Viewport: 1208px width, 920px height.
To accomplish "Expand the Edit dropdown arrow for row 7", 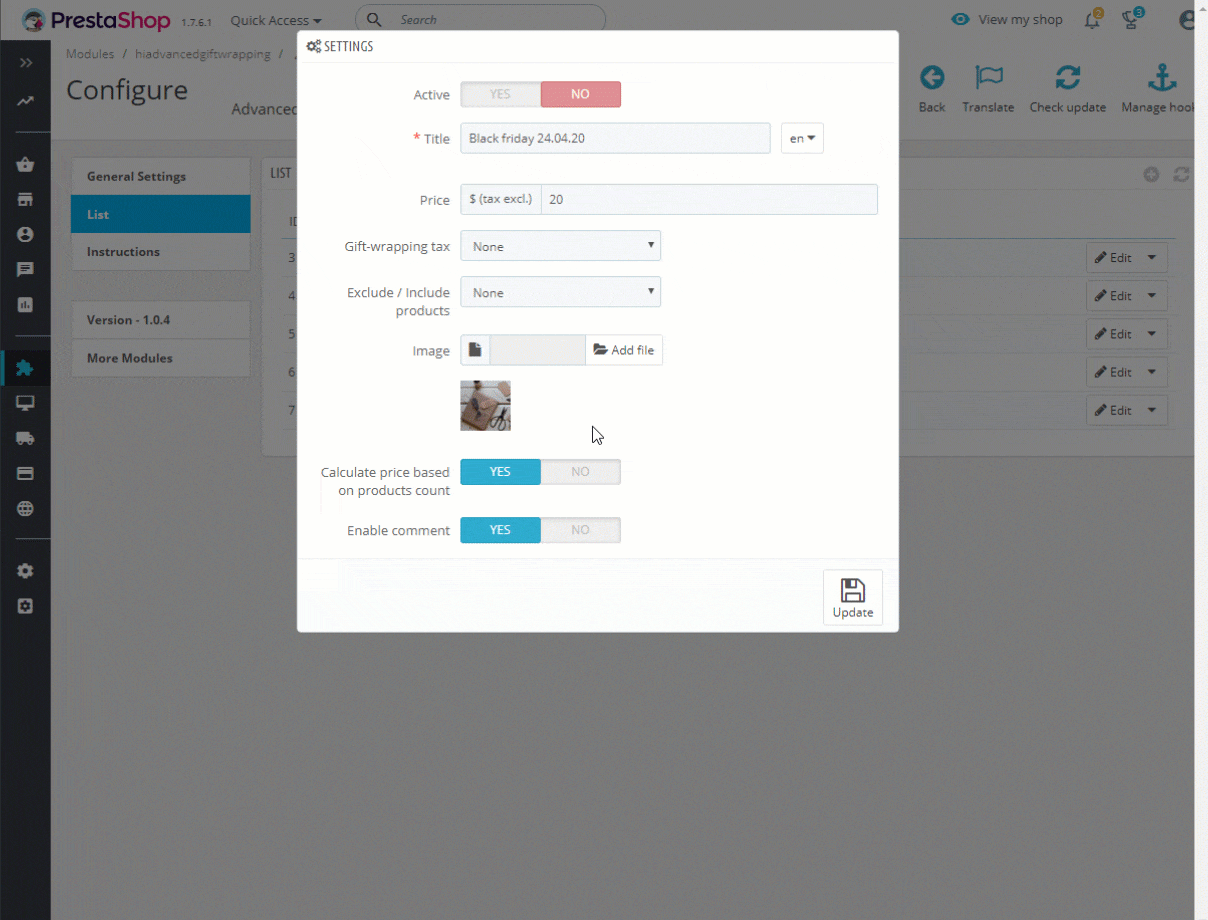I will [x=1151, y=409].
